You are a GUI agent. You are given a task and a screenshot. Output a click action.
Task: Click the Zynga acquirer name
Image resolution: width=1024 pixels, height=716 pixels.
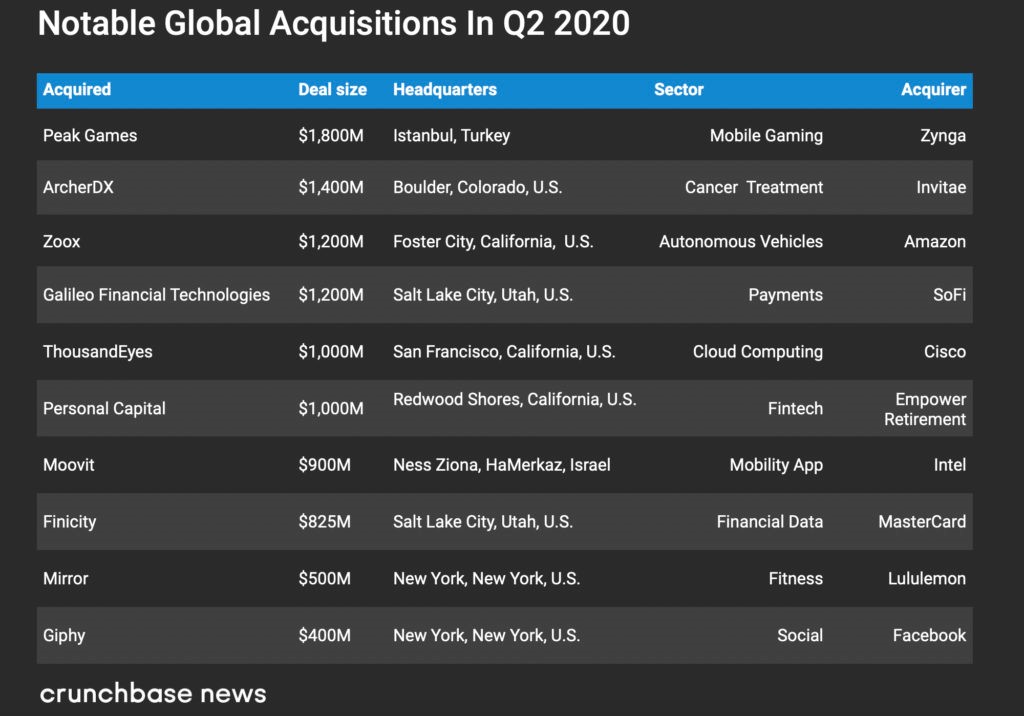[943, 136]
